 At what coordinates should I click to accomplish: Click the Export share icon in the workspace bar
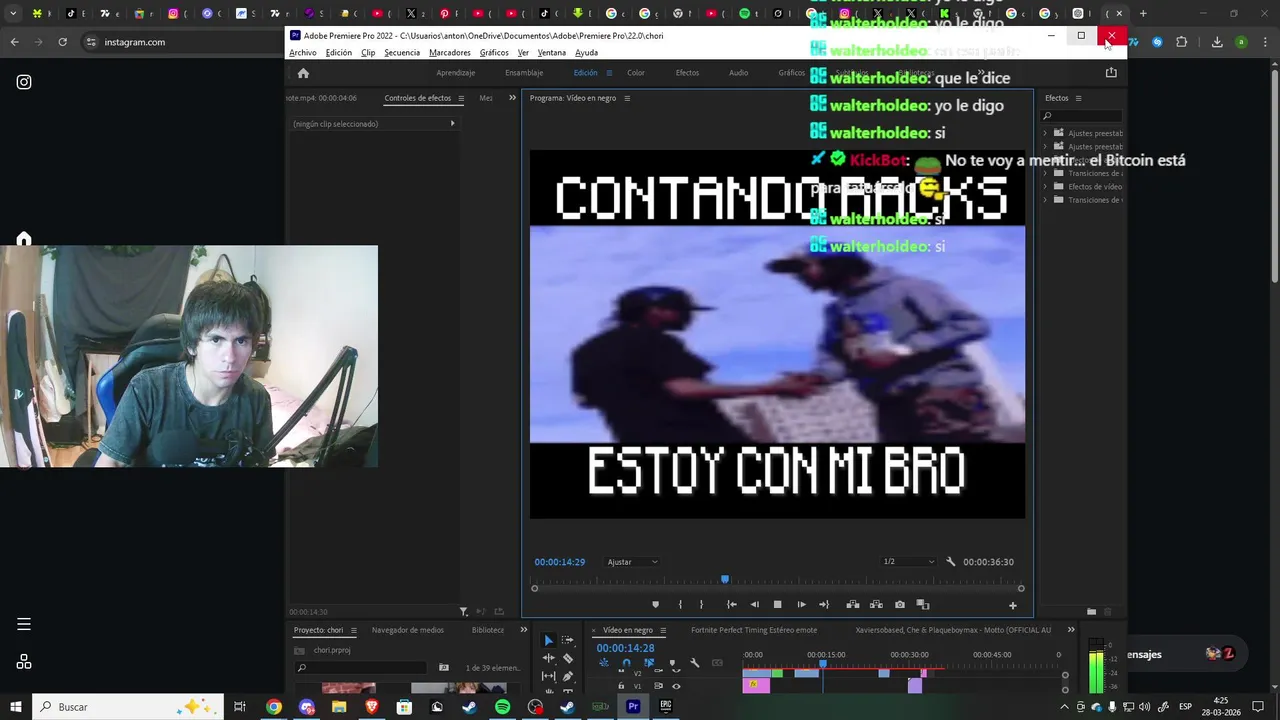click(1111, 72)
